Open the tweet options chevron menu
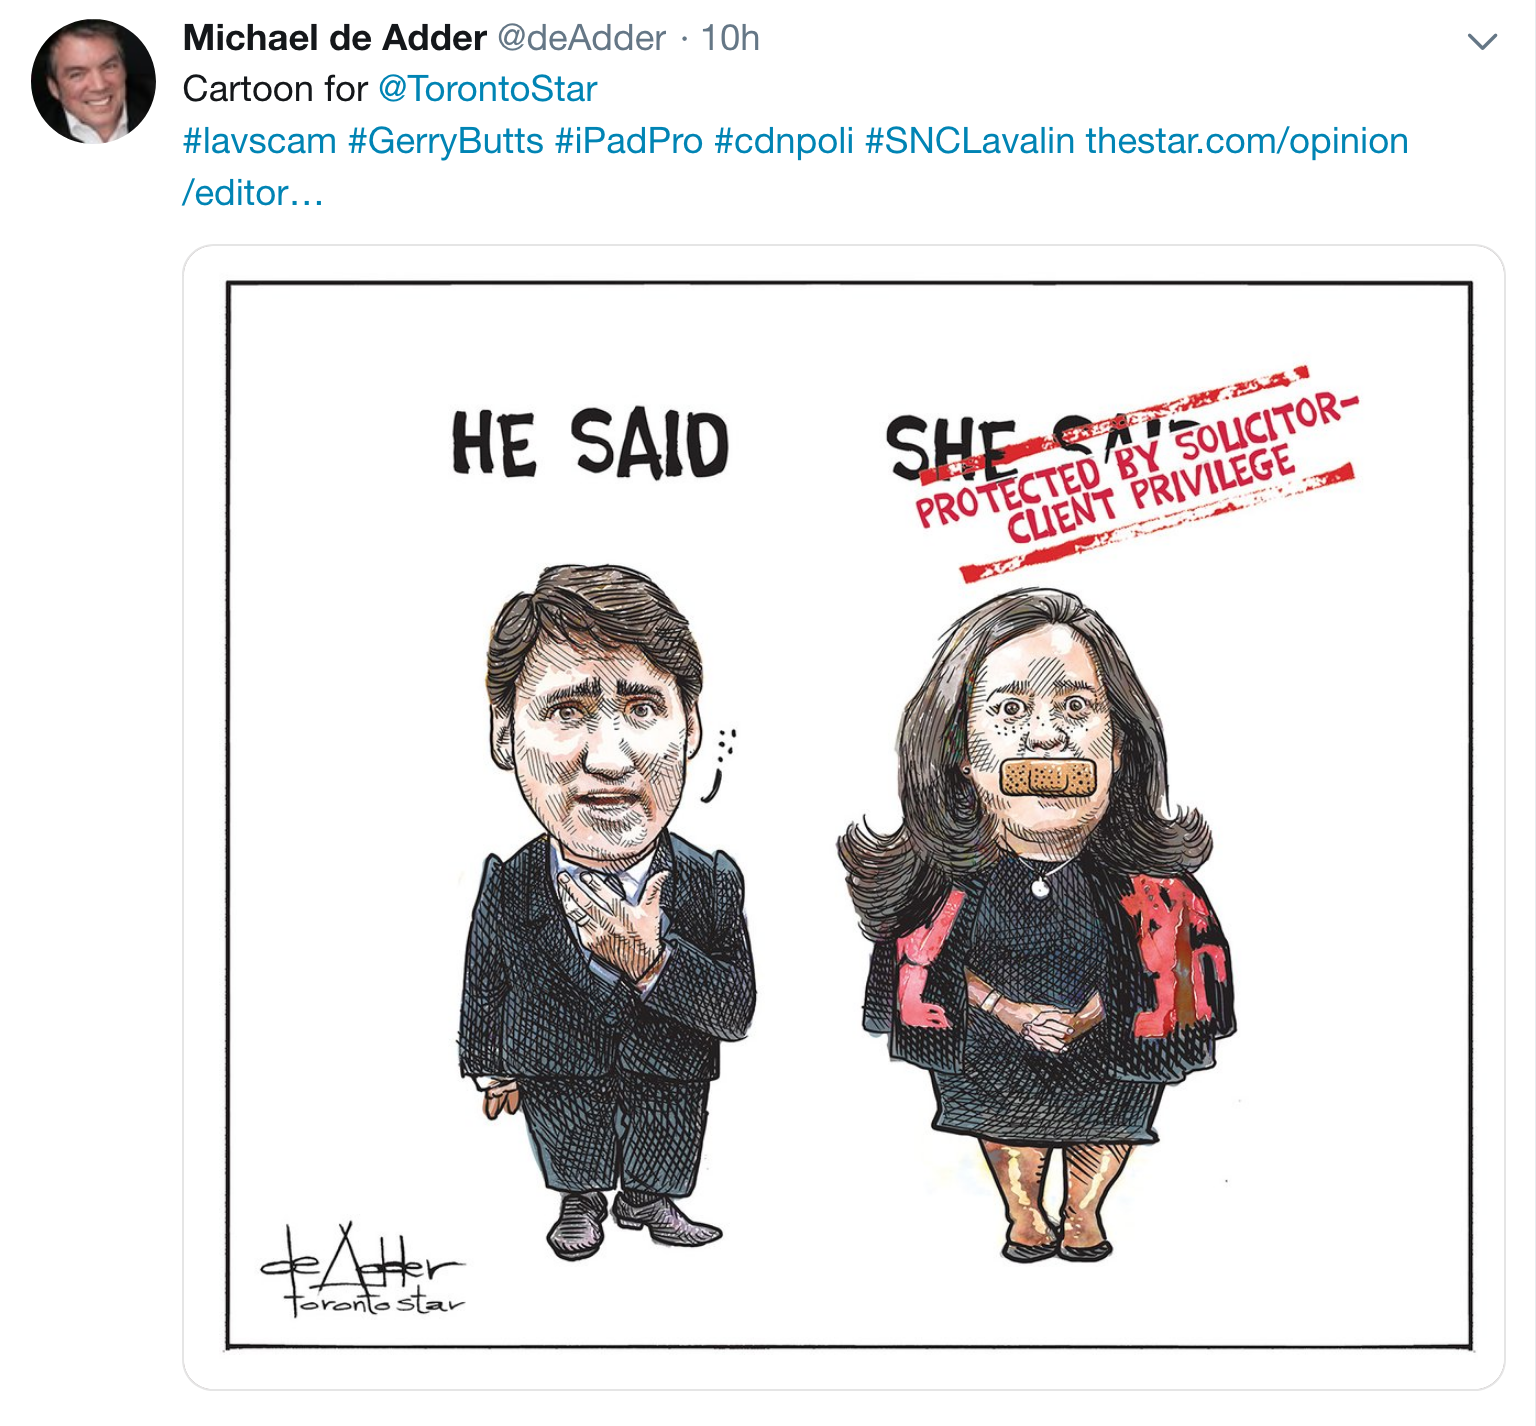This screenshot has height=1426, width=1536. pos(1481,41)
